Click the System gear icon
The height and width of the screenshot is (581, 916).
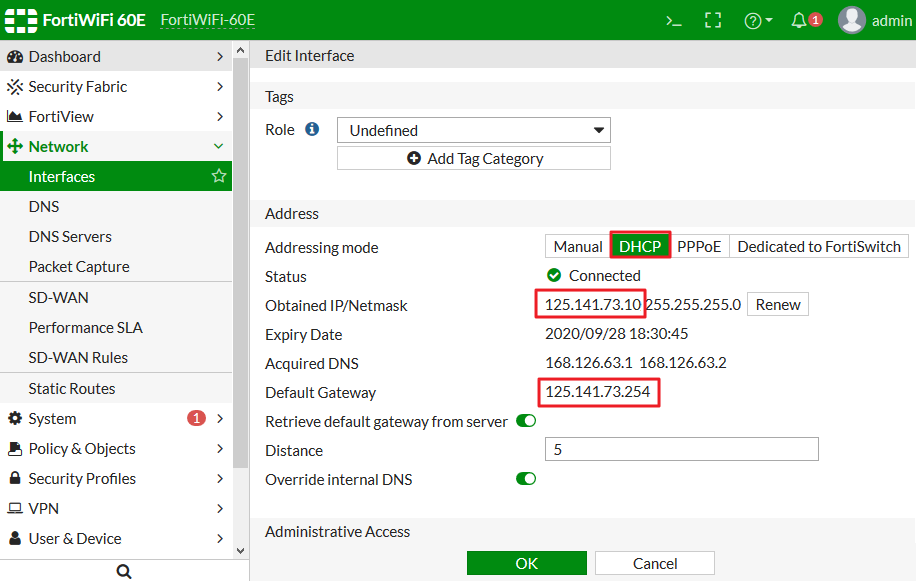[x=15, y=418]
